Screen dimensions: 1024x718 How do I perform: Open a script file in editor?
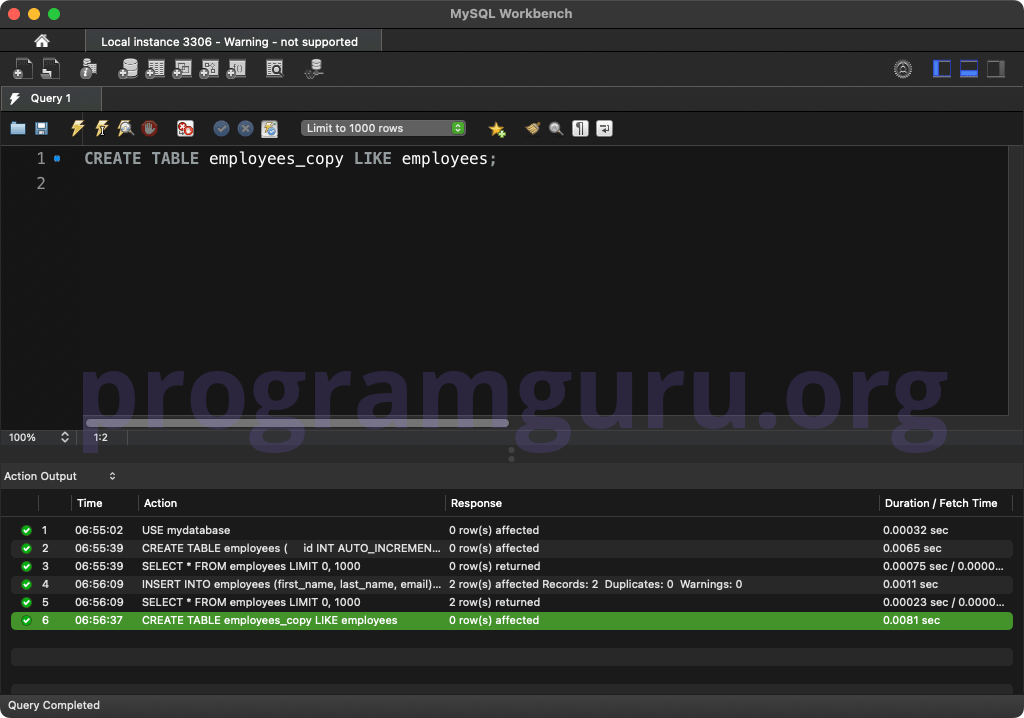(18, 128)
